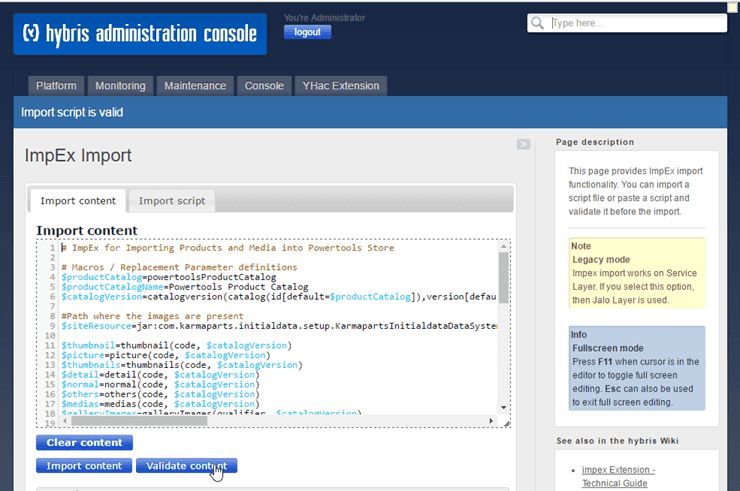Open the YHac Extension menu tab
This screenshot has height=491, width=740.
(x=341, y=86)
